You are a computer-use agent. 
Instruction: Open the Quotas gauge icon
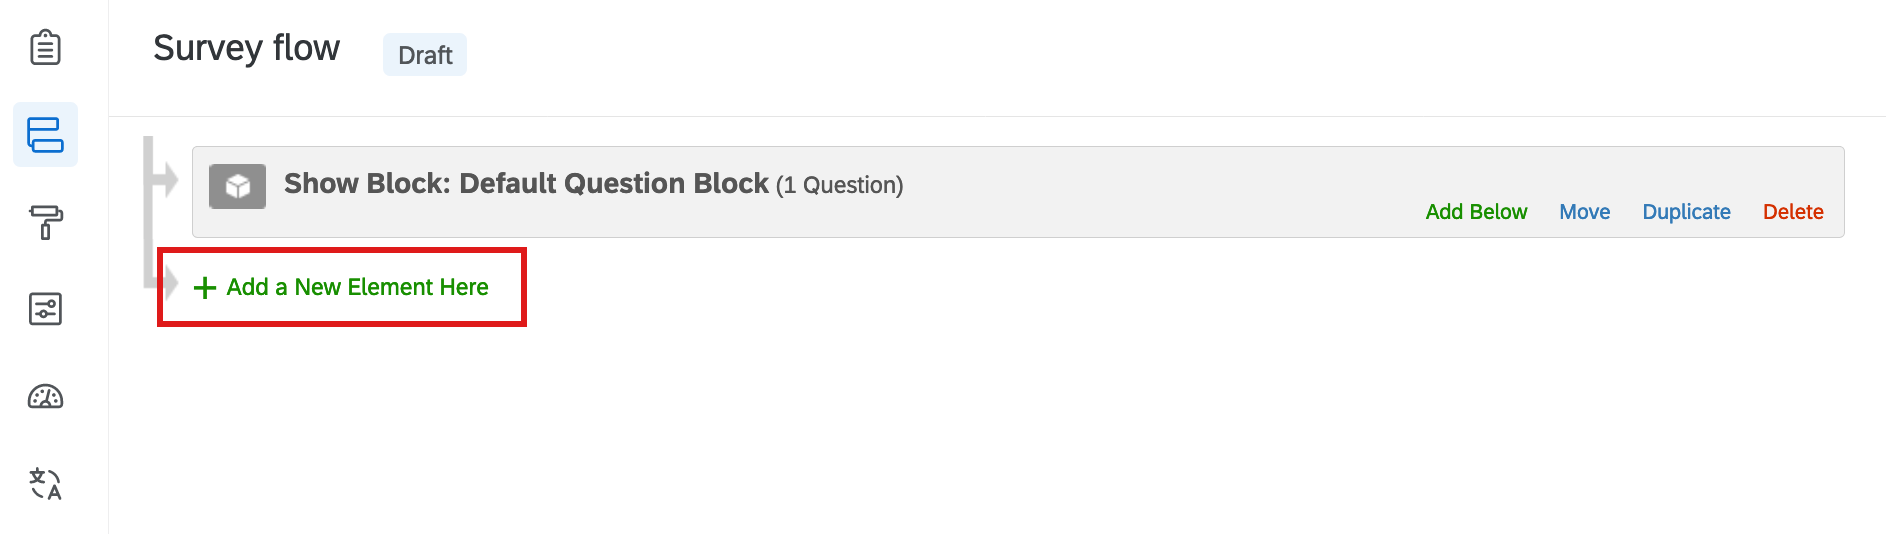pos(45,397)
